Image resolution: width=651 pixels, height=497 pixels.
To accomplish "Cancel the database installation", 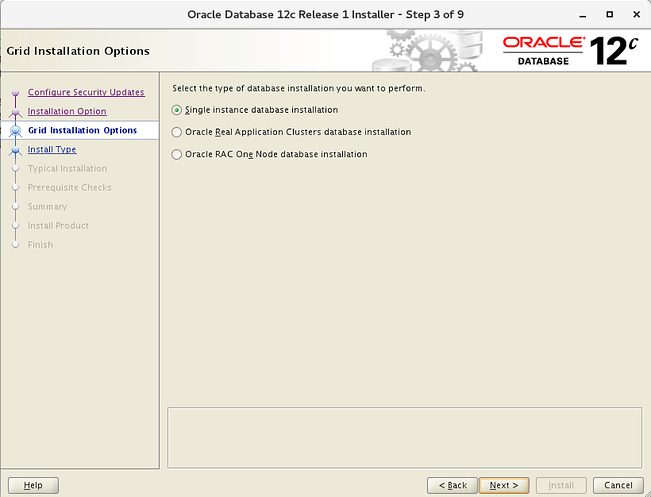I will click(612, 485).
